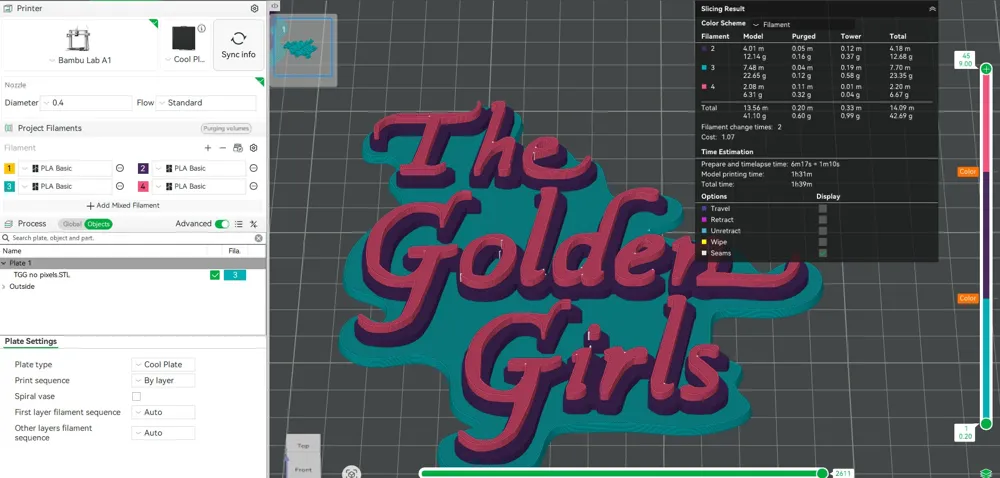This screenshot has width=1000, height=478.
Task: Click the upper orange Color marker on slider
Action: pyautogui.click(x=967, y=171)
